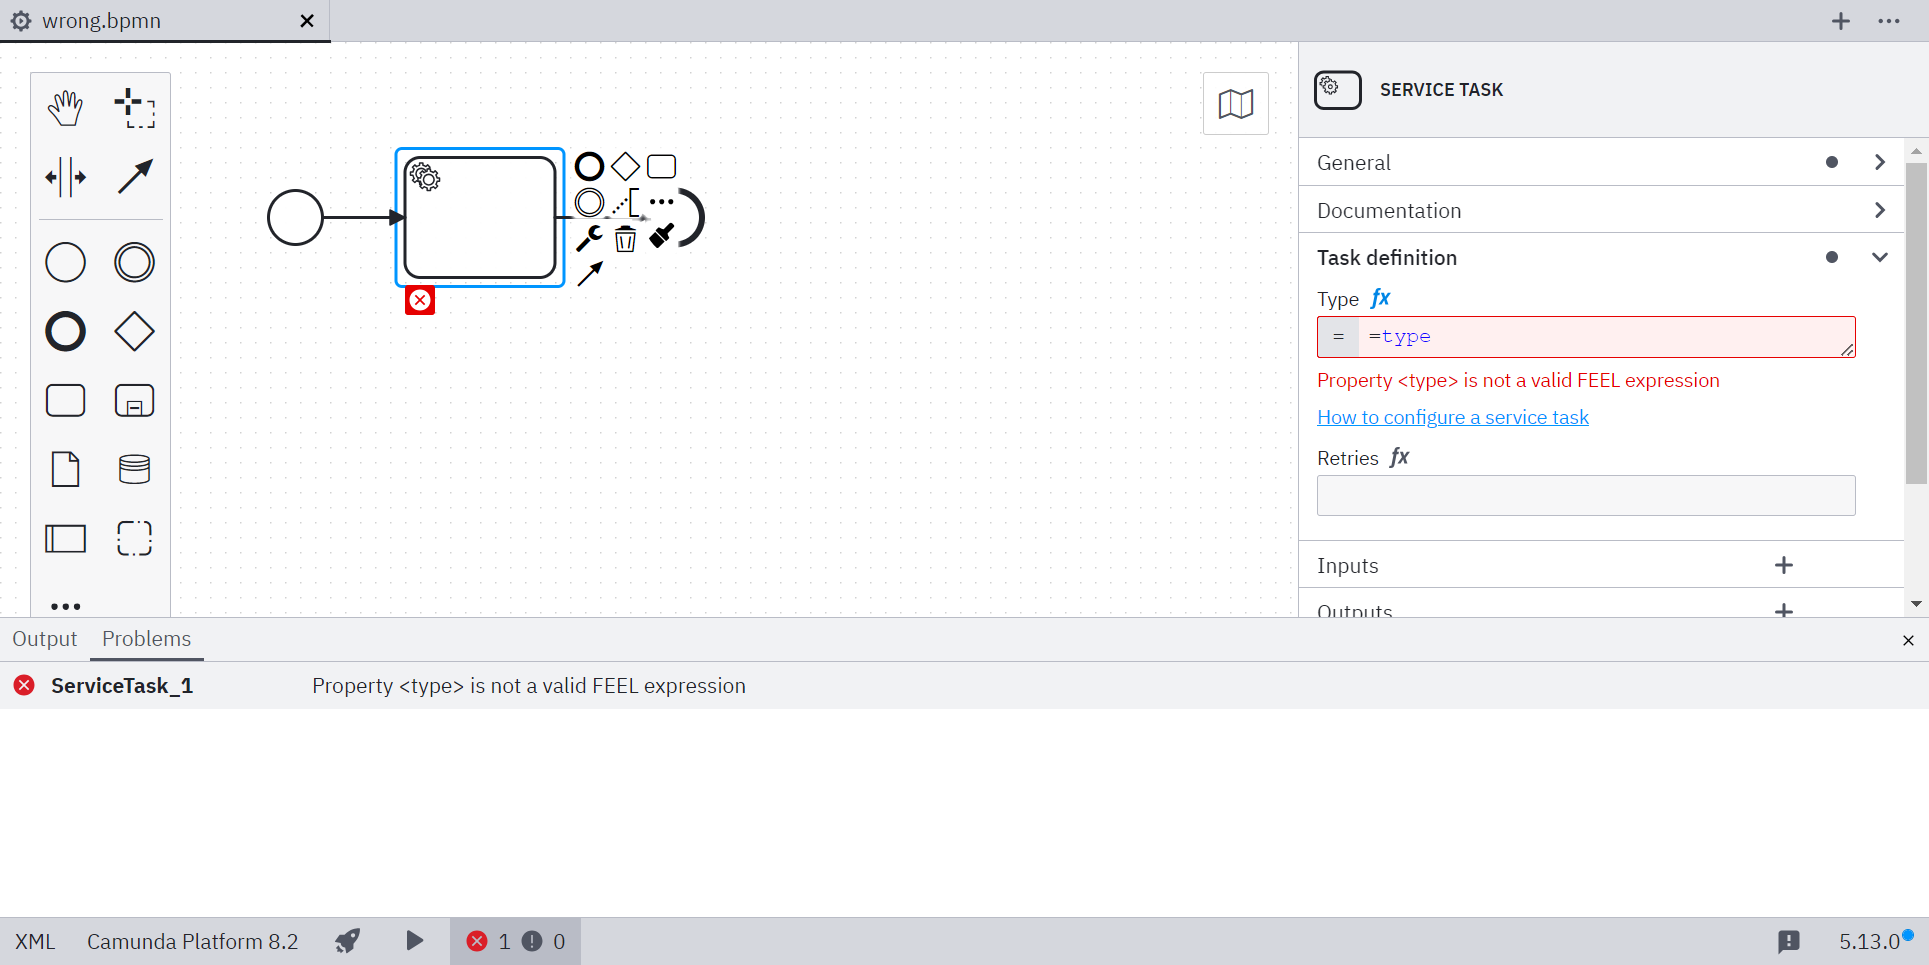Append end event from context pad
Image resolution: width=1929 pixels, height=965 pixels.
(x=590, y=166)
